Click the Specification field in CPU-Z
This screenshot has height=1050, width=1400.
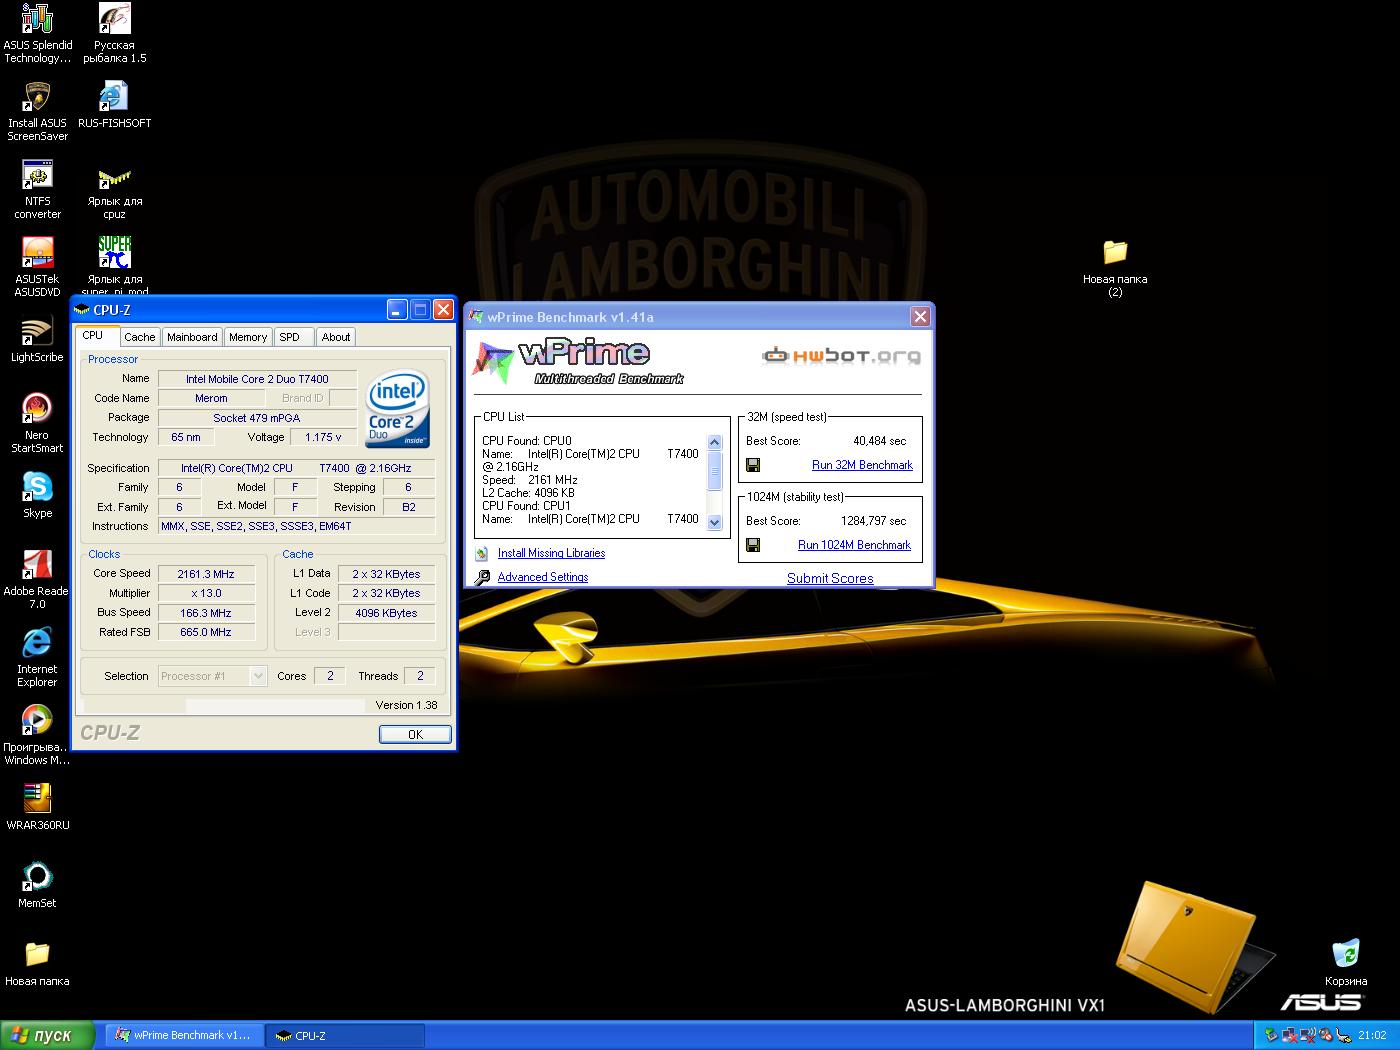point(296,468)
